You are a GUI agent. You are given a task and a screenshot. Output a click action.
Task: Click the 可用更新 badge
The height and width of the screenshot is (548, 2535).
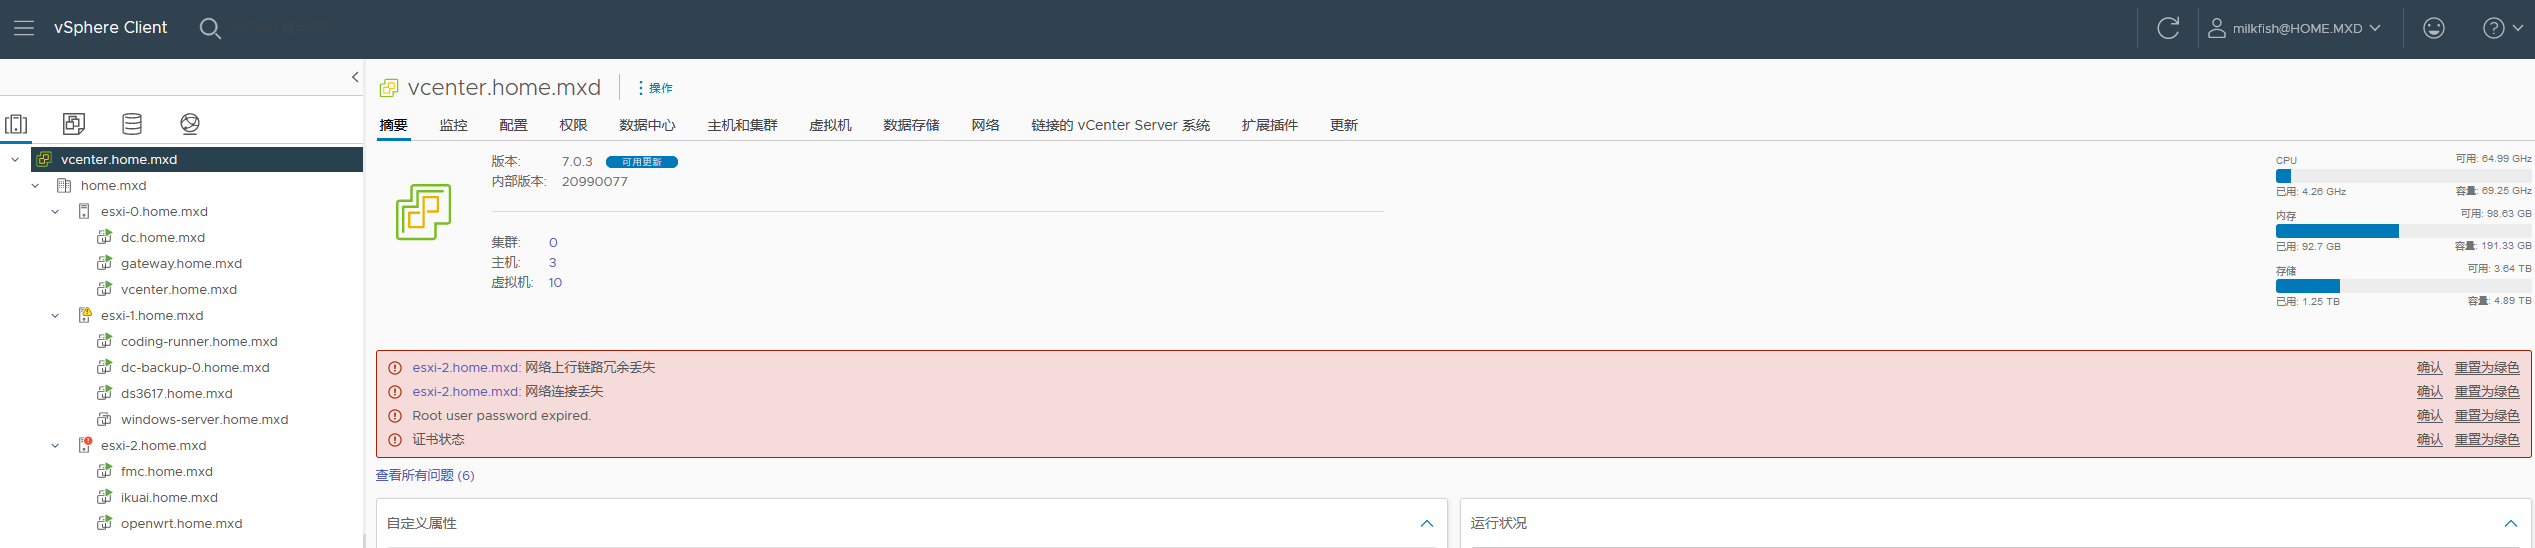[642, 162]
